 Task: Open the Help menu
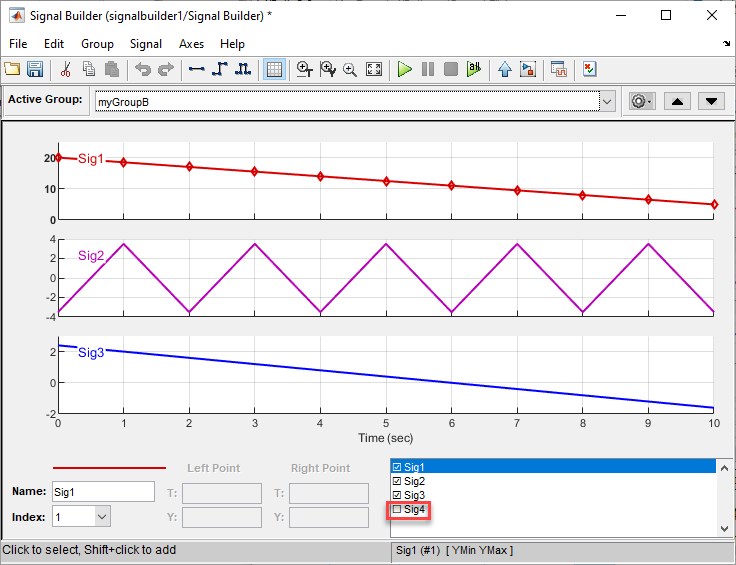pos(232,44)
